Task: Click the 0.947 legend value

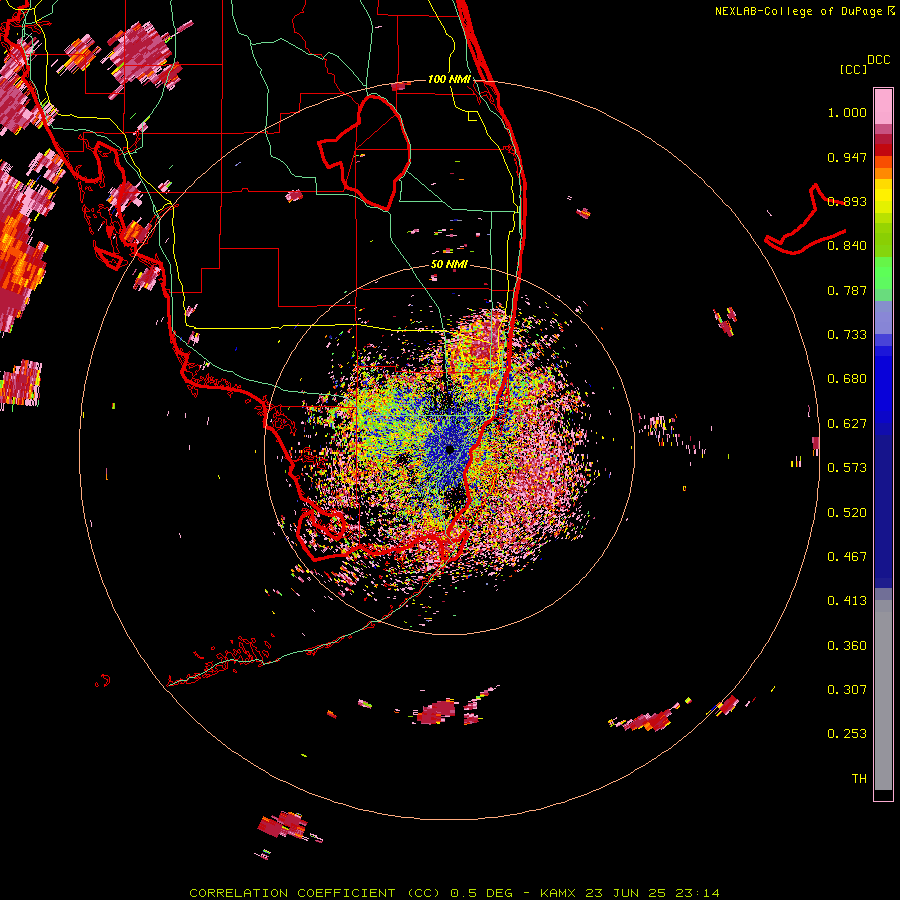Action: coord(847,157)
